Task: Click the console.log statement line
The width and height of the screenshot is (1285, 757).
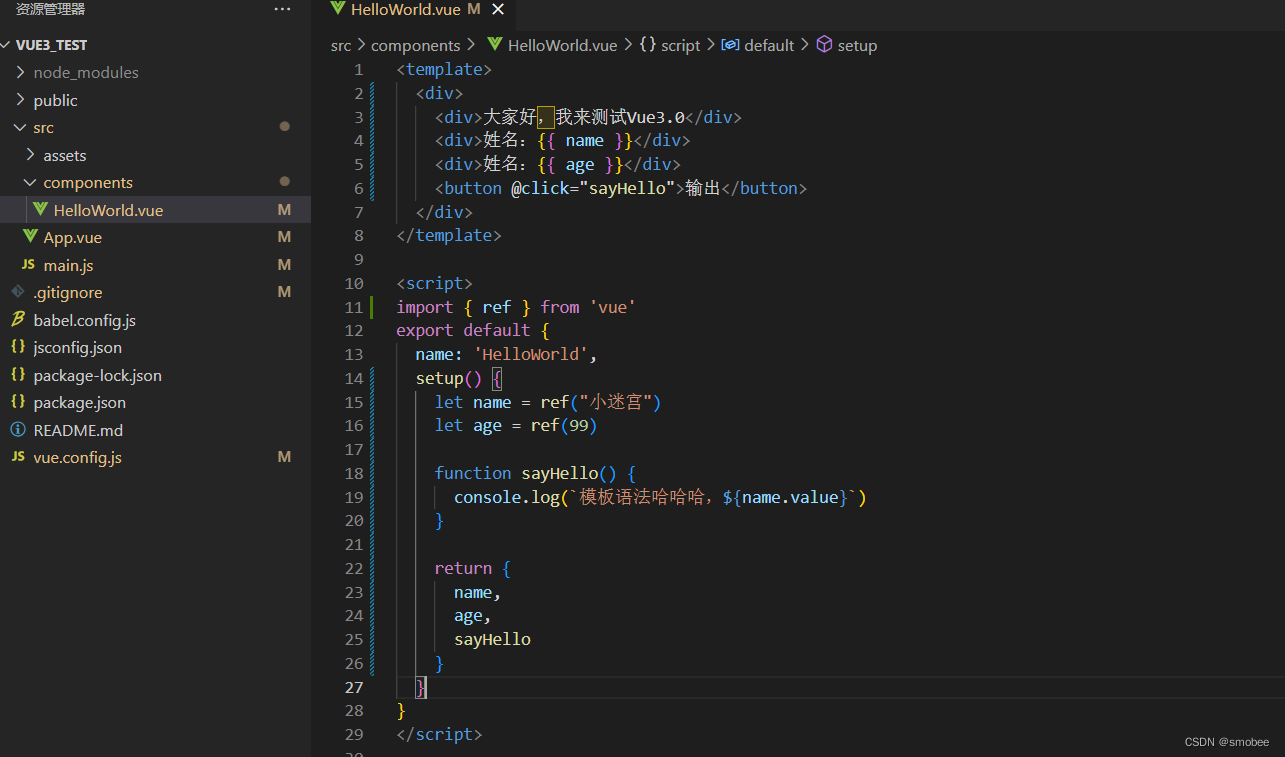Action: pos(660,497)
